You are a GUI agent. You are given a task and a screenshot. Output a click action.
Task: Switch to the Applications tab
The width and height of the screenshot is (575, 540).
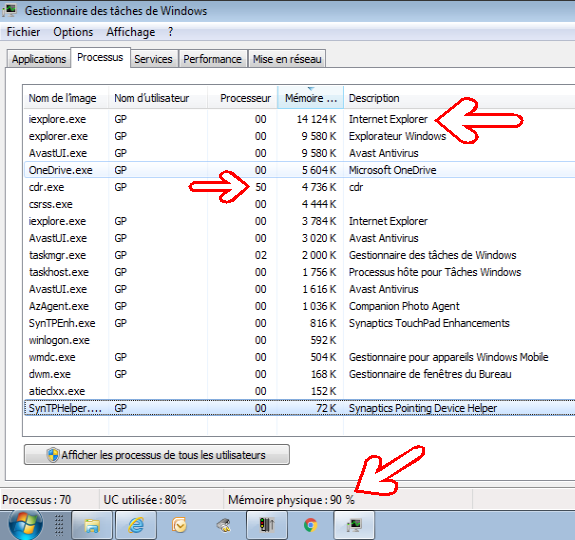coord(39,59)
